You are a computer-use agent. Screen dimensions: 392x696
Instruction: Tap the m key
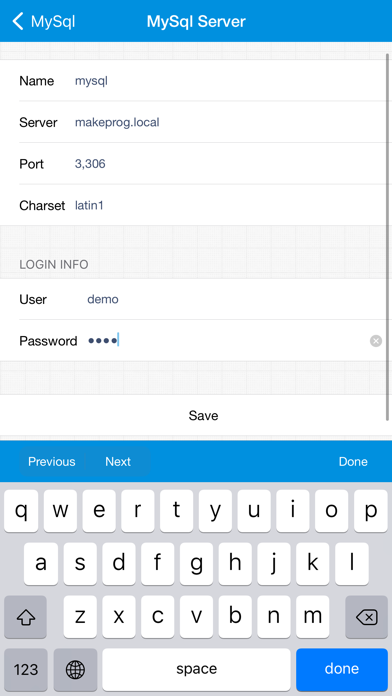312,617
